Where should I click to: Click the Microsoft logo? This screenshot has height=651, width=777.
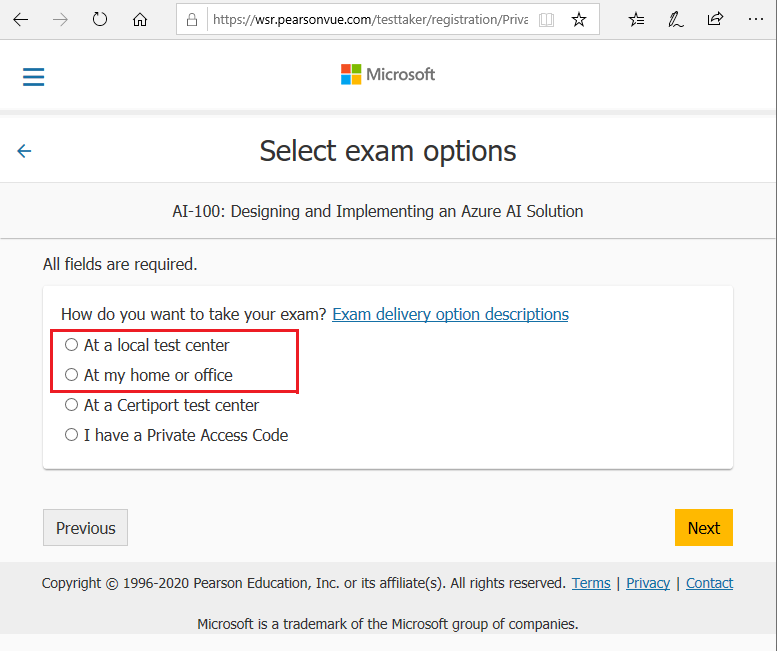tap(388, 74)
